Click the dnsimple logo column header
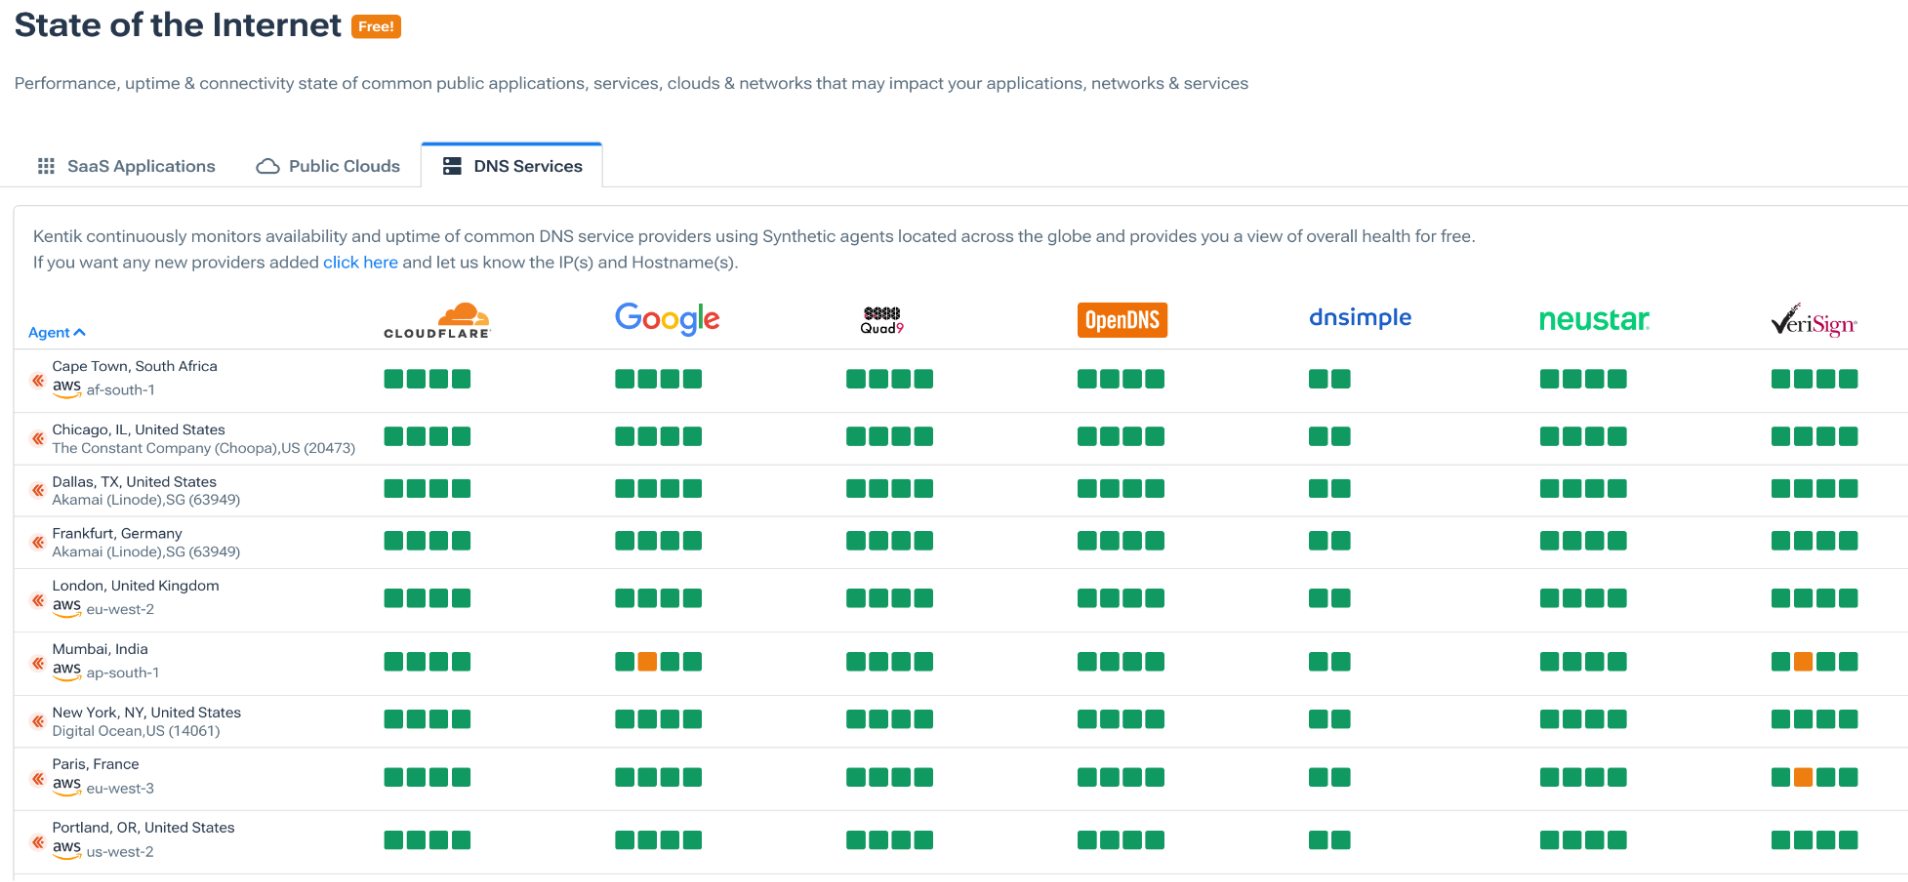Image resolution: width=1908 pixels, height=882 pixels. tap(1360, 317)
